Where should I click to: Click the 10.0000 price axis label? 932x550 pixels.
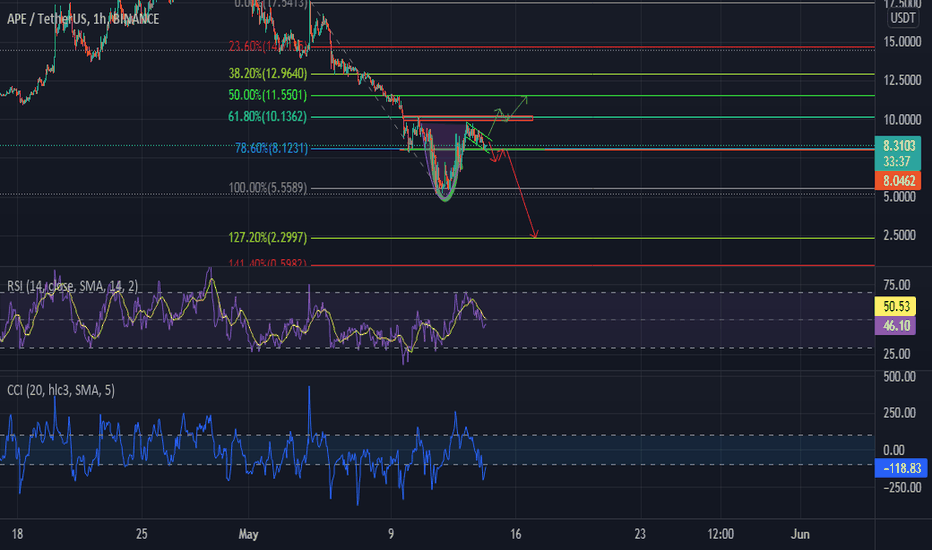point(902,120)
